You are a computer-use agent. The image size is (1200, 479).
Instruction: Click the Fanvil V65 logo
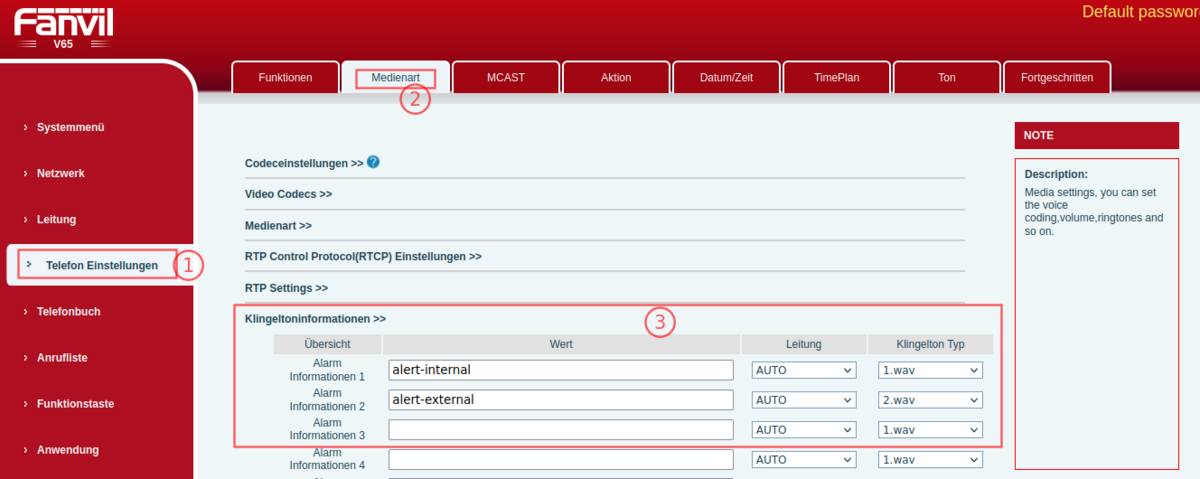(x=63, y=26)
